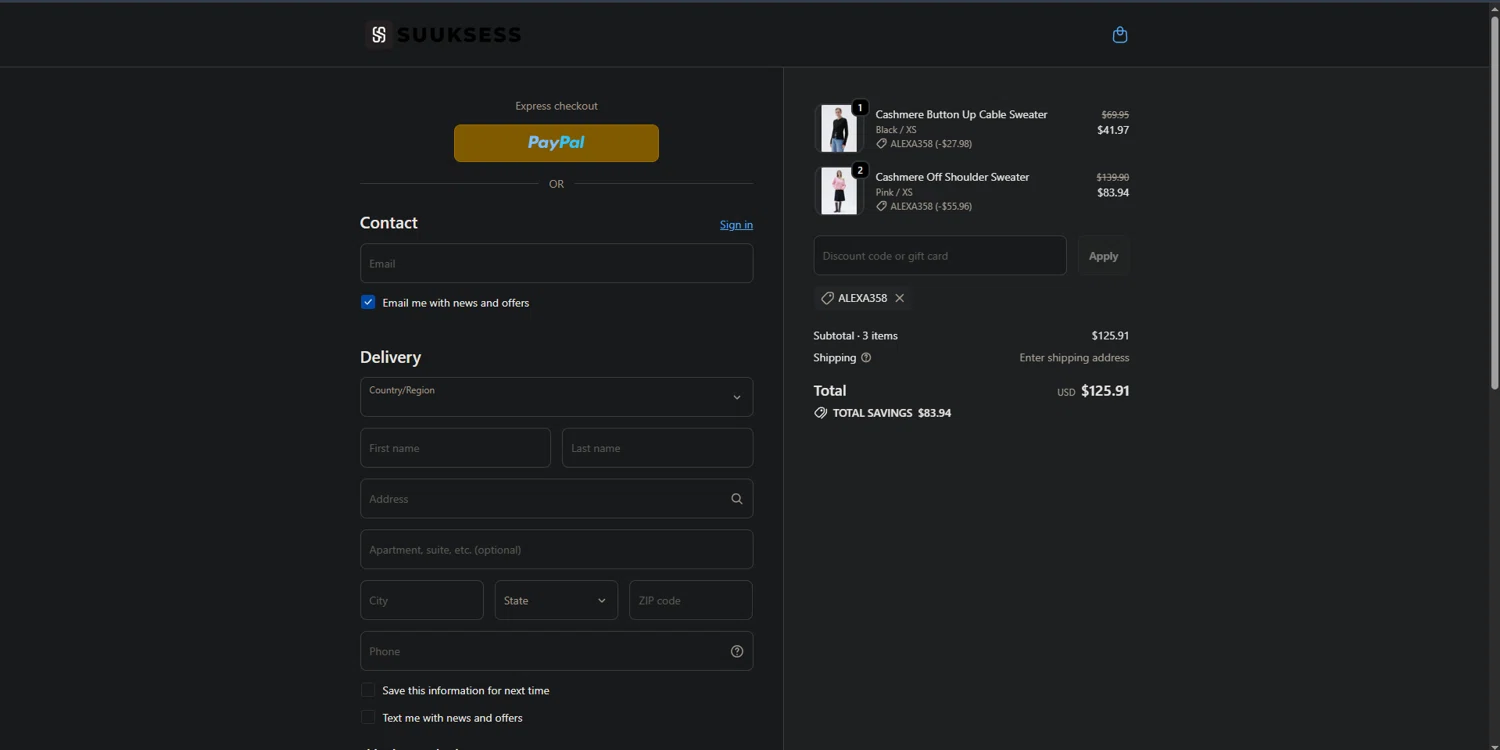Screen dimensions: 1500x750
Task: Click the Email input field
Action: [x=556, y=263]
